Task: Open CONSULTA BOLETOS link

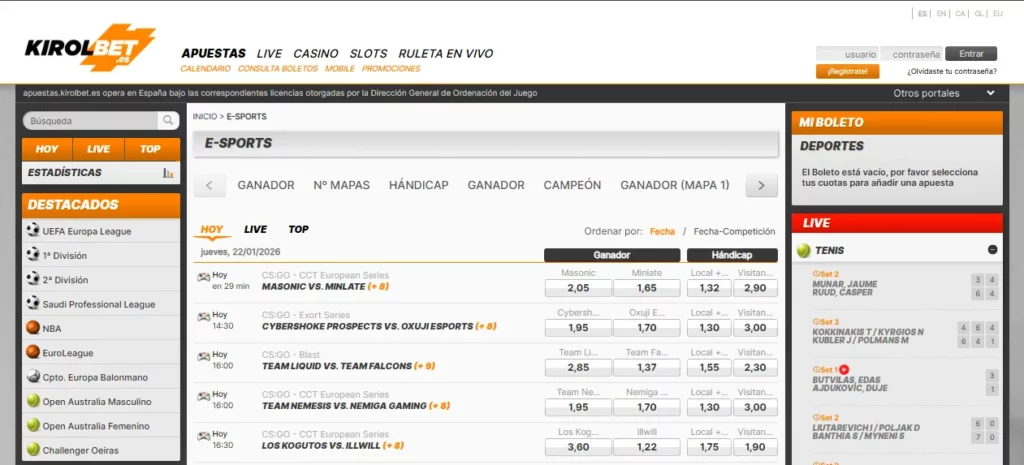Action: click(x=278, y=69)
